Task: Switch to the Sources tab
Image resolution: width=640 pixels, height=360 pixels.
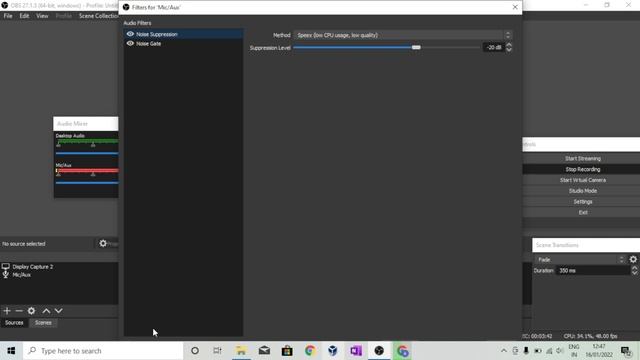Action: coord(14,323)
